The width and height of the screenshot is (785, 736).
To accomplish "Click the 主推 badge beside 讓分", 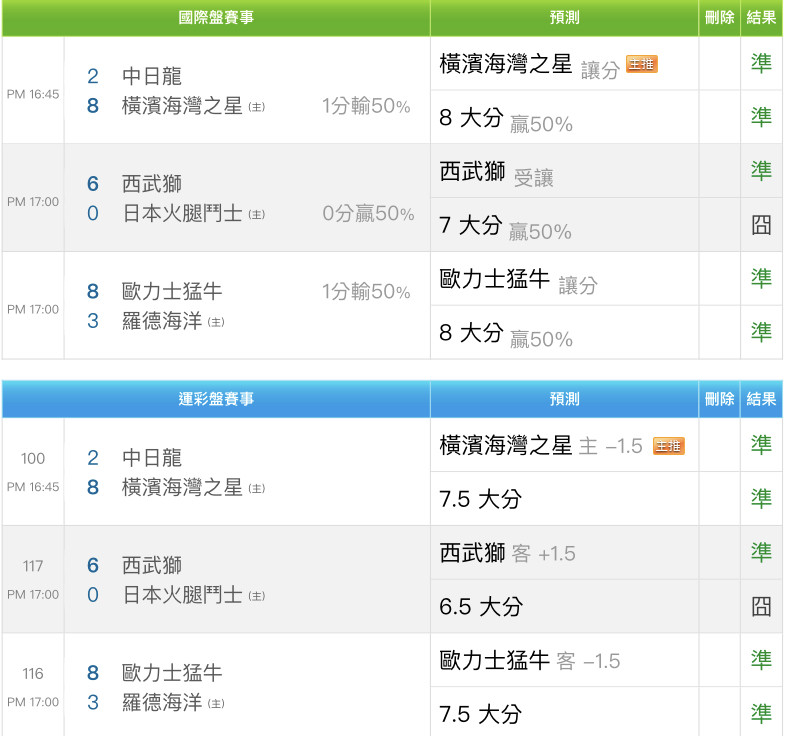I will [642, 64].
